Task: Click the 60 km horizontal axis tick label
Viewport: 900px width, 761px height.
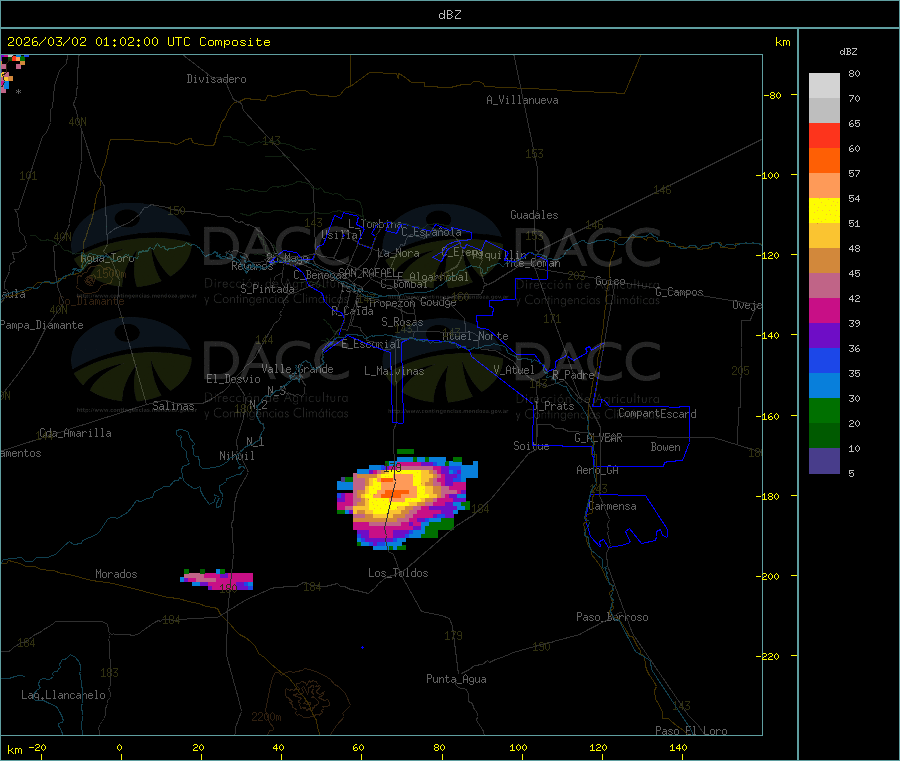Action: (x=358, y=748)
